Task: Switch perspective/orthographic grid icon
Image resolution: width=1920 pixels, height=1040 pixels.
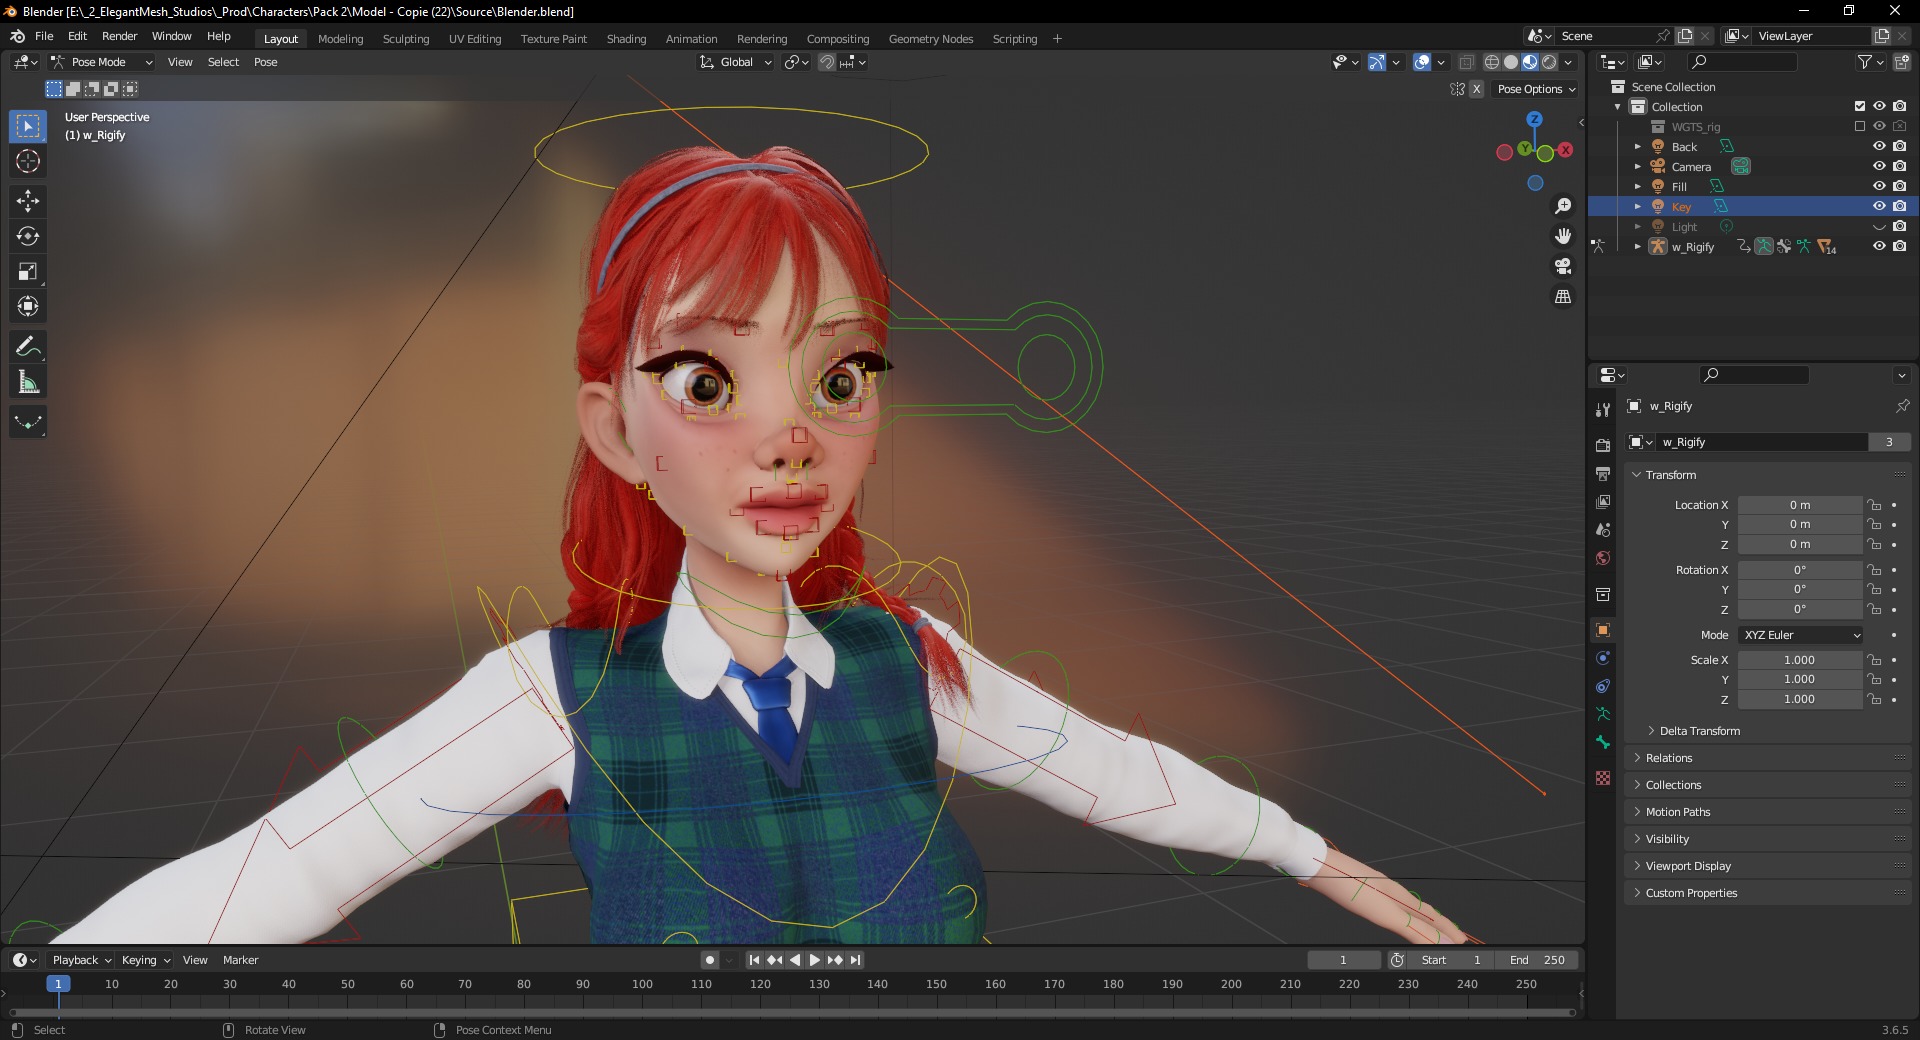Action: click(1563, 296)
